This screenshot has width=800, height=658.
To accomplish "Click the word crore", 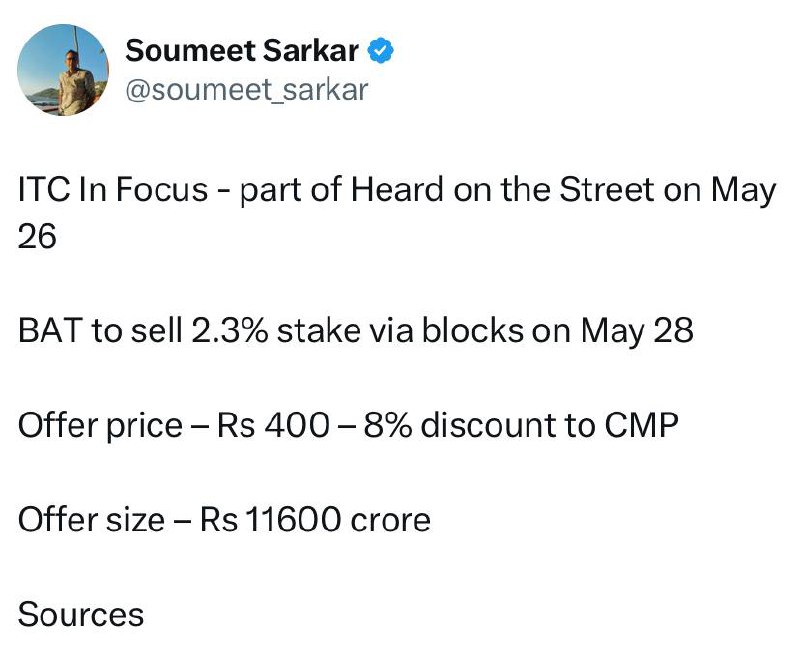I will click(391, 519).
